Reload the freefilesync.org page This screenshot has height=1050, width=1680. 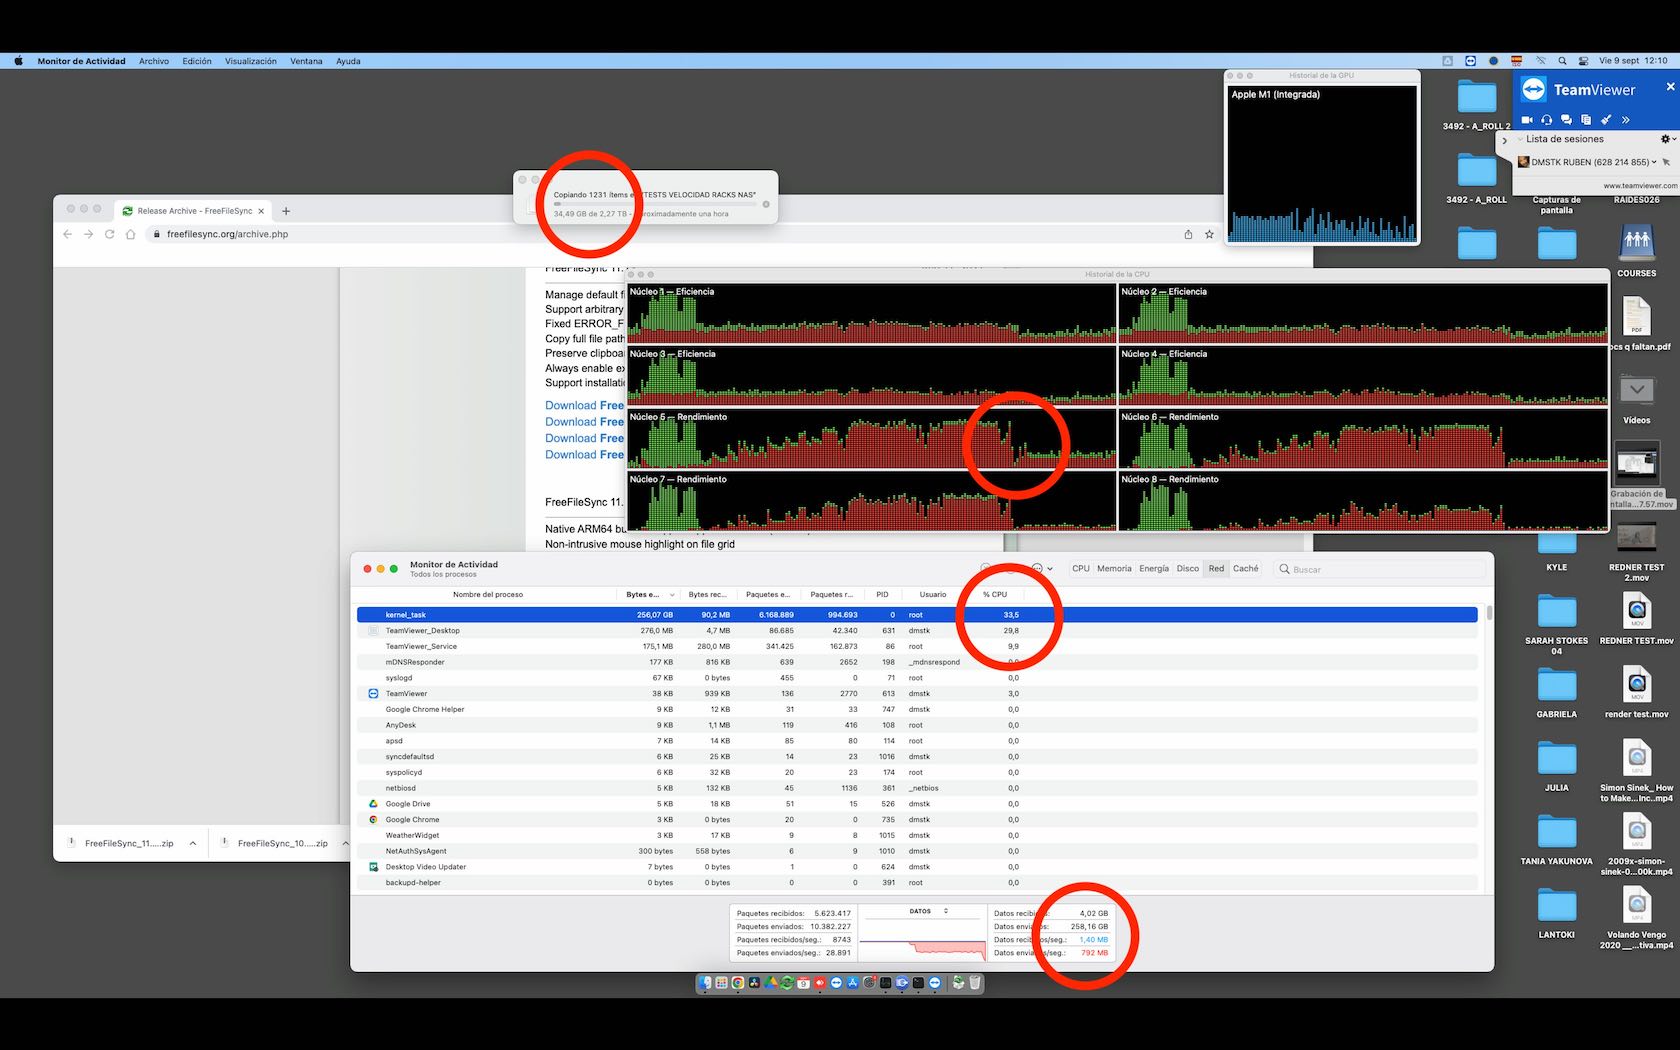pyautogui.click(x=109, y=234)
